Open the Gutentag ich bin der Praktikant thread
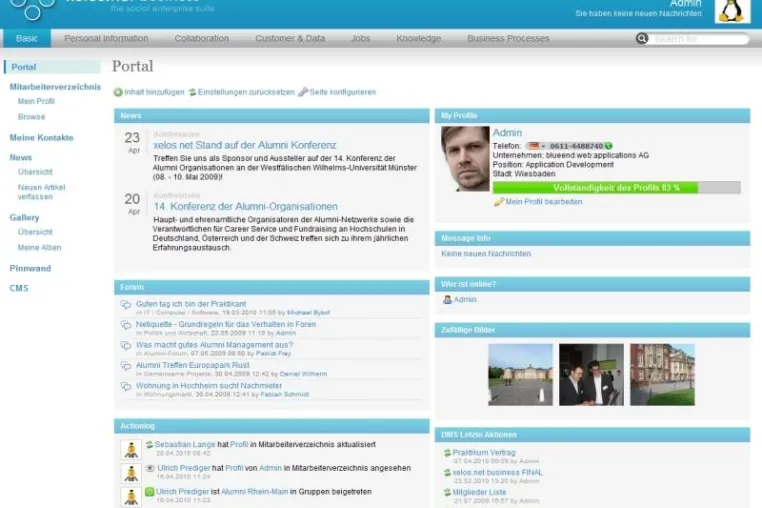The image size is (762, 508). click(x=191, y=304)
